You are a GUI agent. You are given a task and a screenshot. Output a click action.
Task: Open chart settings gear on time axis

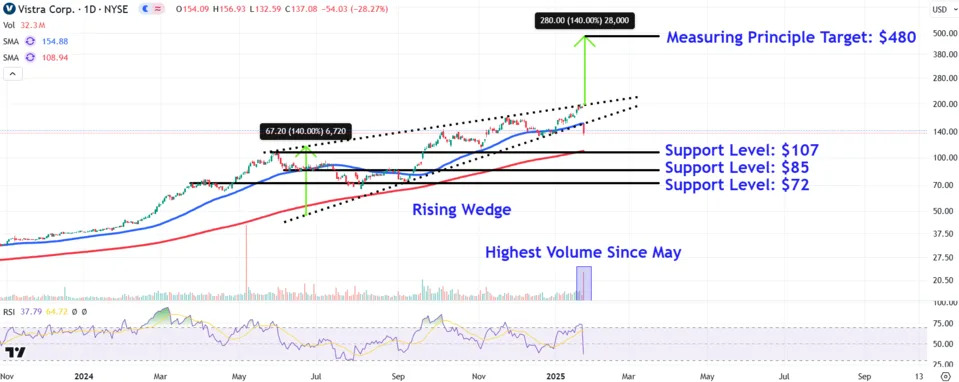946,376
